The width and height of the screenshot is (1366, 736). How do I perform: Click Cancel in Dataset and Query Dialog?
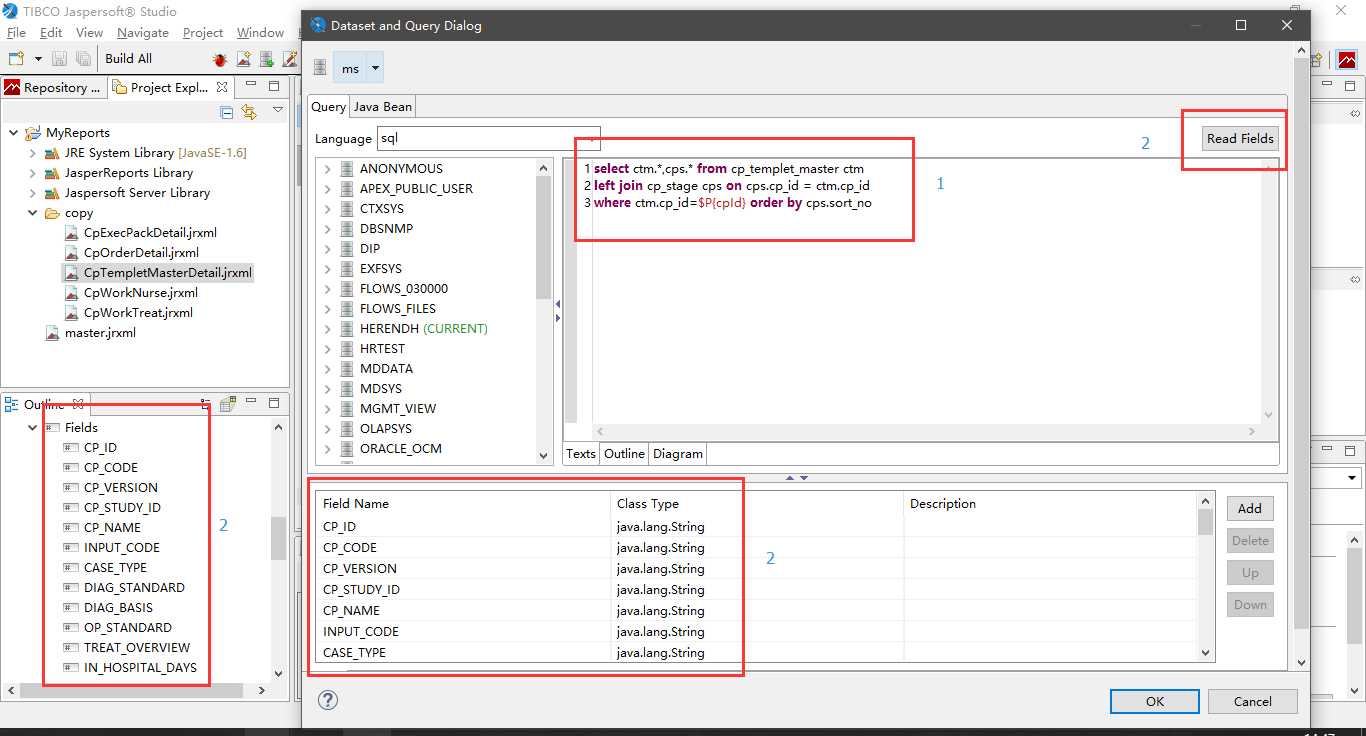click(x=1253, y=701)
